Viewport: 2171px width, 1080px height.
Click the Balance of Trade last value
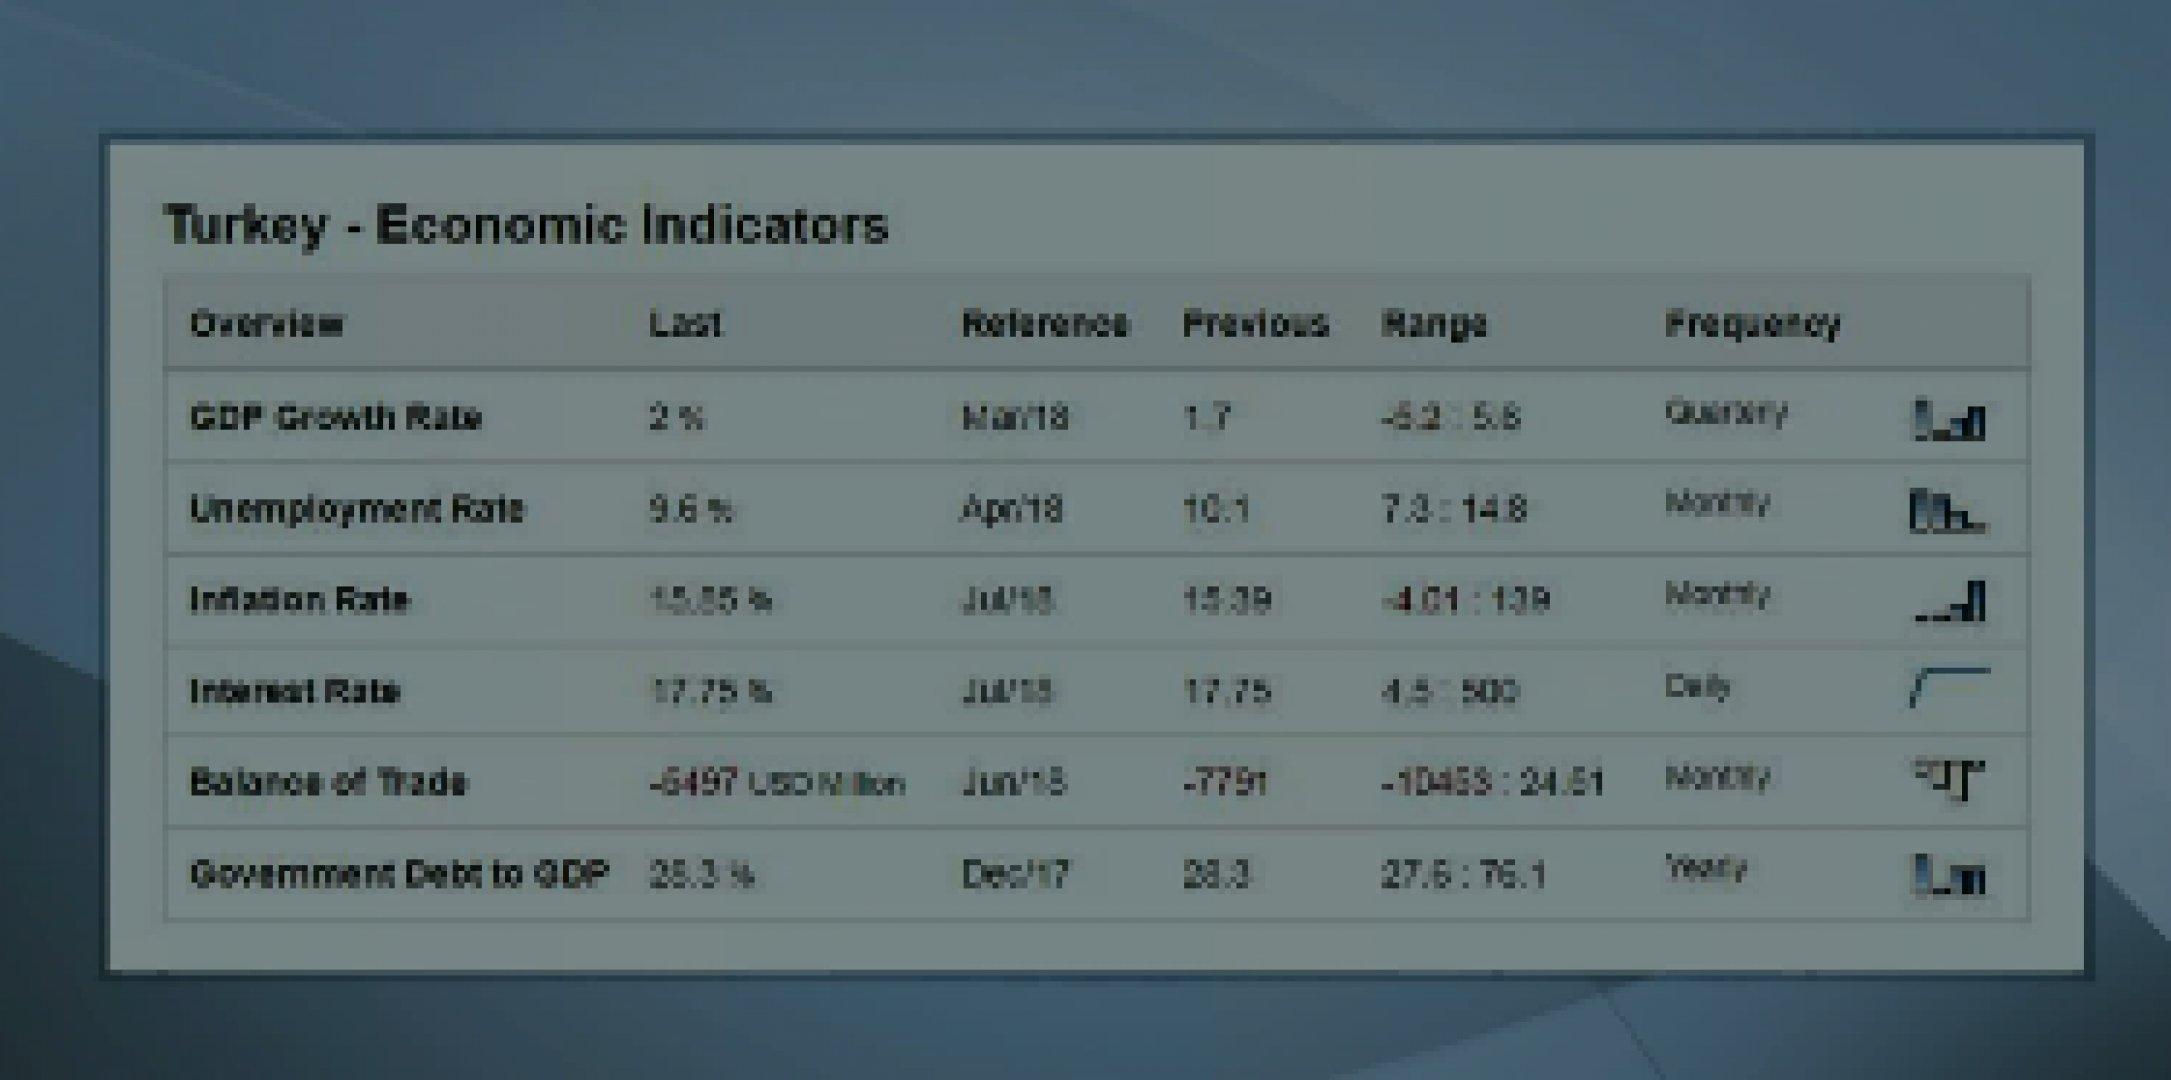694,781
